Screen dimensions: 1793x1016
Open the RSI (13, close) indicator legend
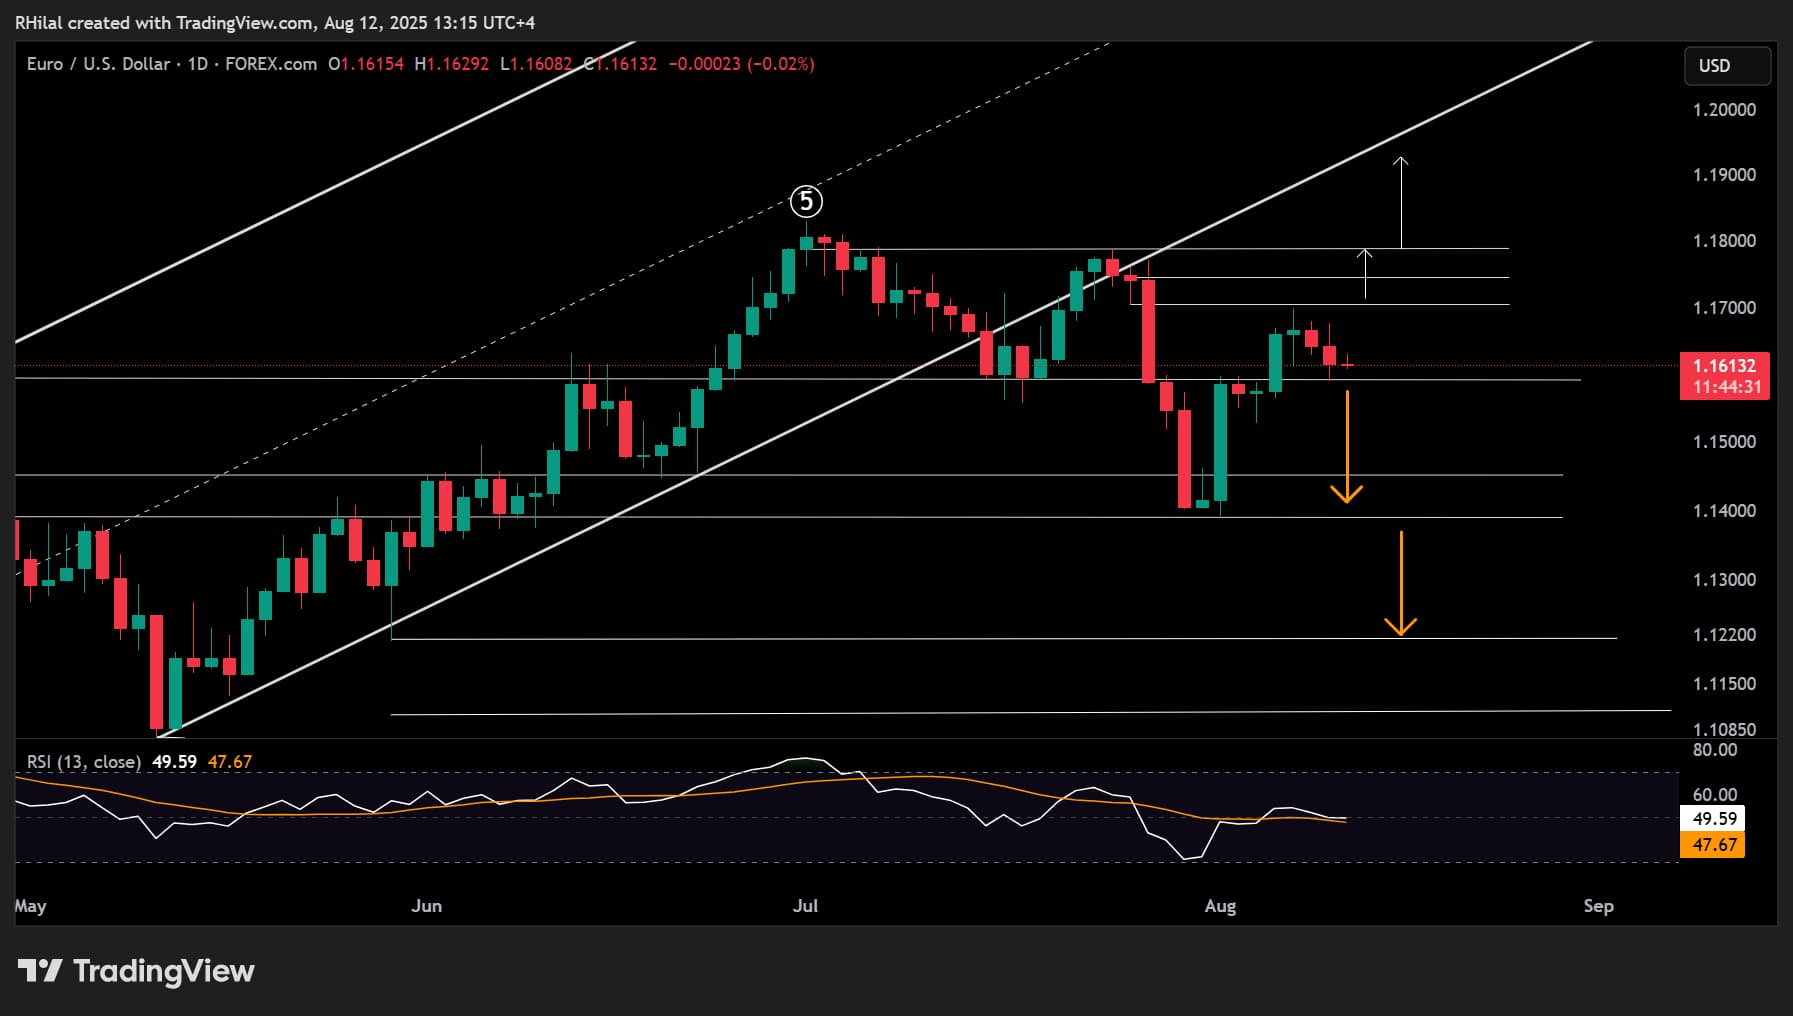click(83, 762)
